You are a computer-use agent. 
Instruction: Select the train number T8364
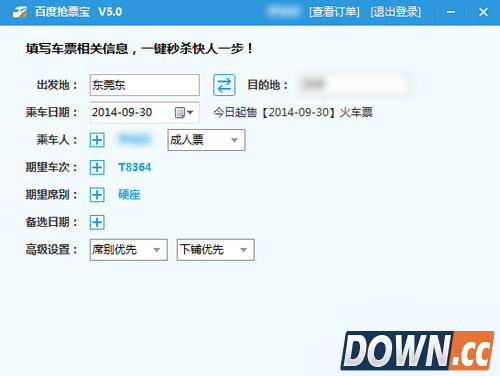pos(135,167)
